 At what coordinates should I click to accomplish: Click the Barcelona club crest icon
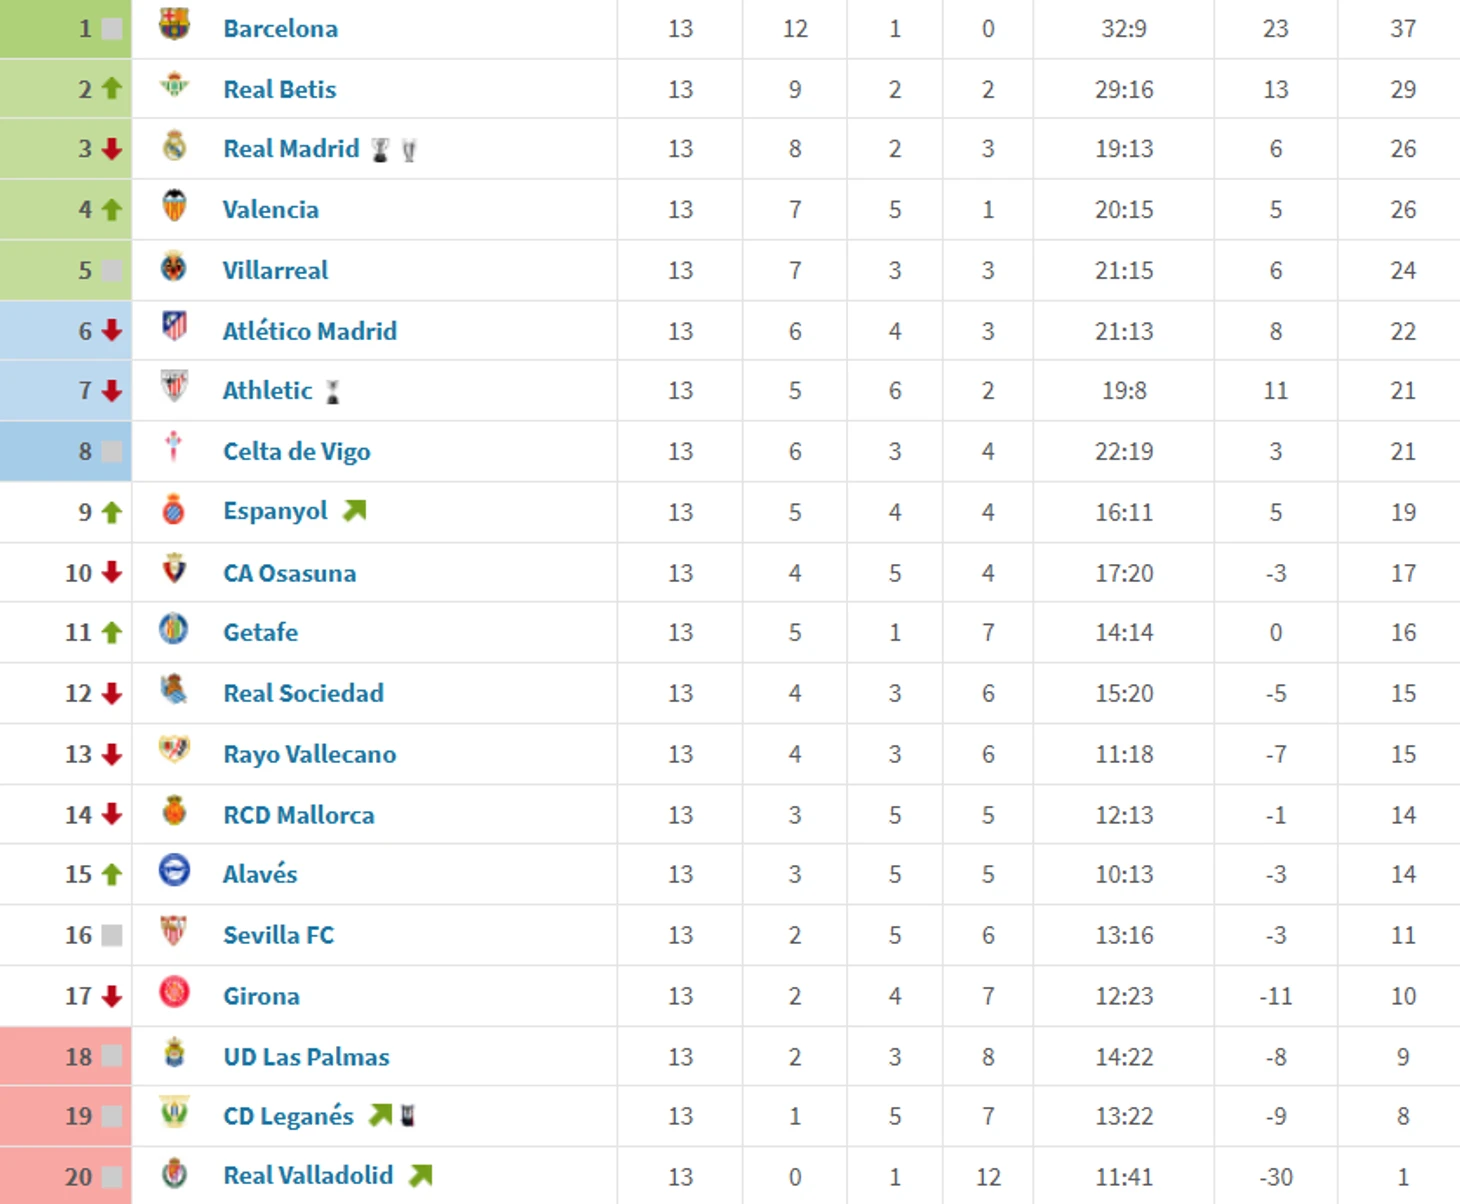pos(174,24)
